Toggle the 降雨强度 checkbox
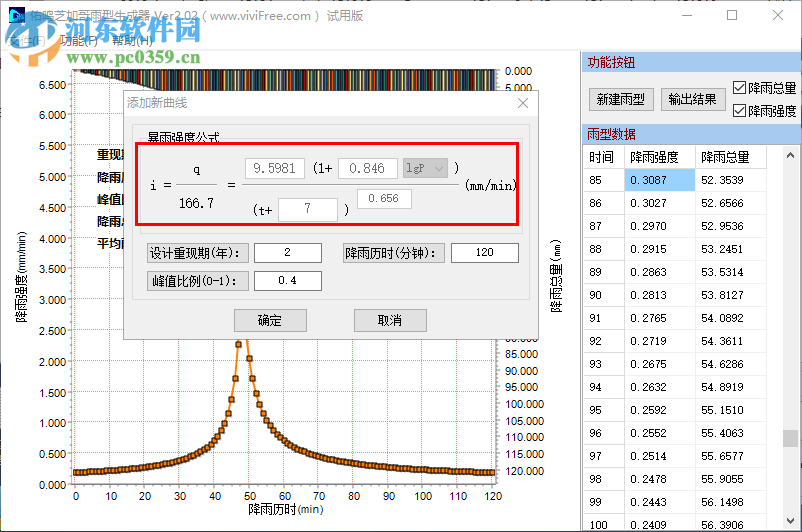 pyautogui.click(x=739, y=110)
